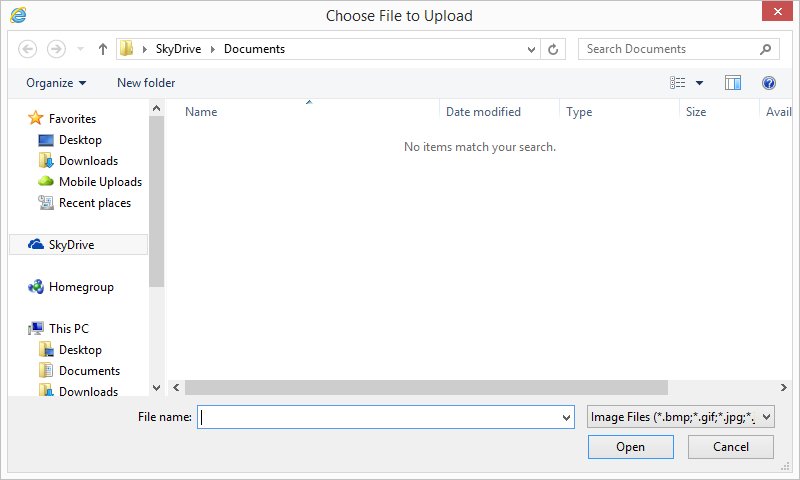Click the navigation pane vertical scrollbar thumb
Image resolution: width=800 pixels, height=480 pixels.
[157, 201]
